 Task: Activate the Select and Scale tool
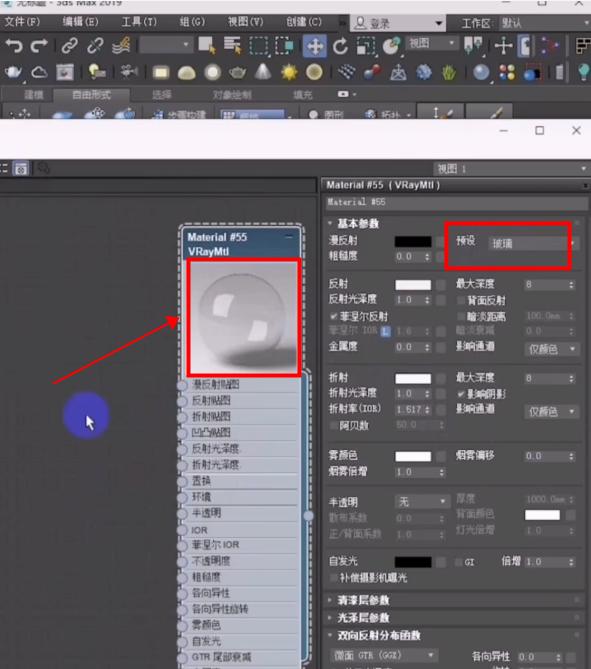[366, 46]
